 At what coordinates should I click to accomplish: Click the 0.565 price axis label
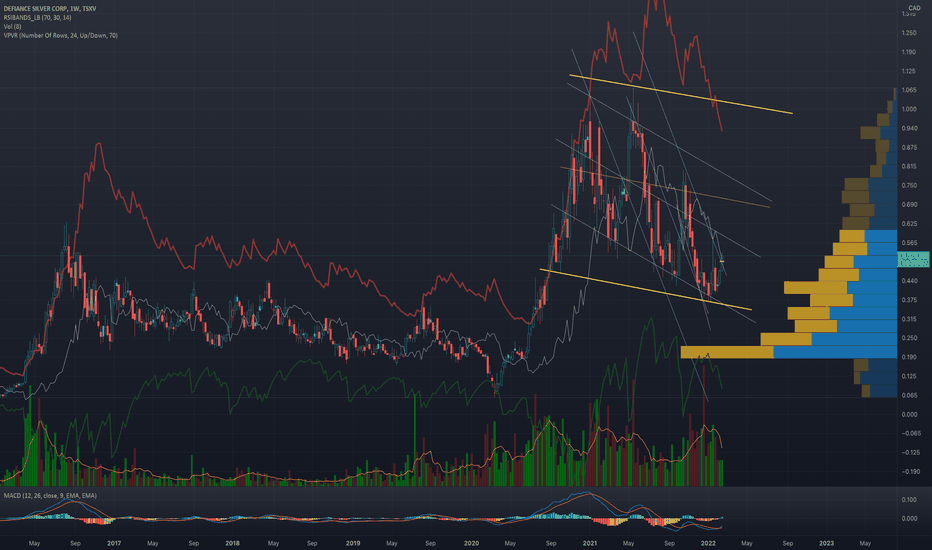pyautogui.click(x=909, y=243)
